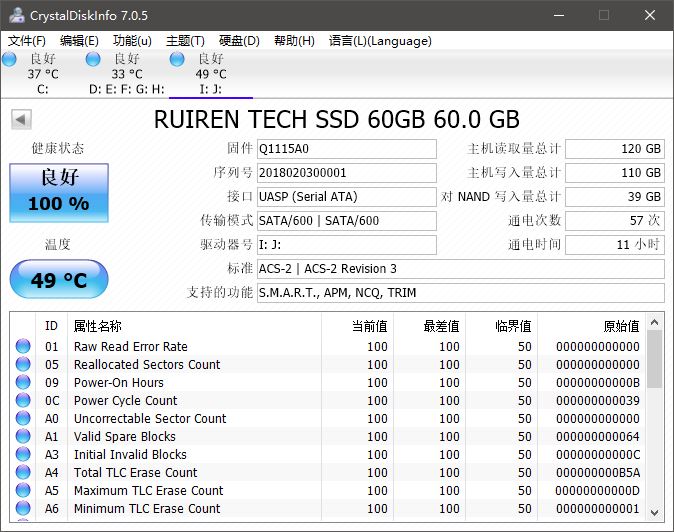Click the 临界值 column header
This screenshot has width=674, height=532.
(x=501, y=326)
